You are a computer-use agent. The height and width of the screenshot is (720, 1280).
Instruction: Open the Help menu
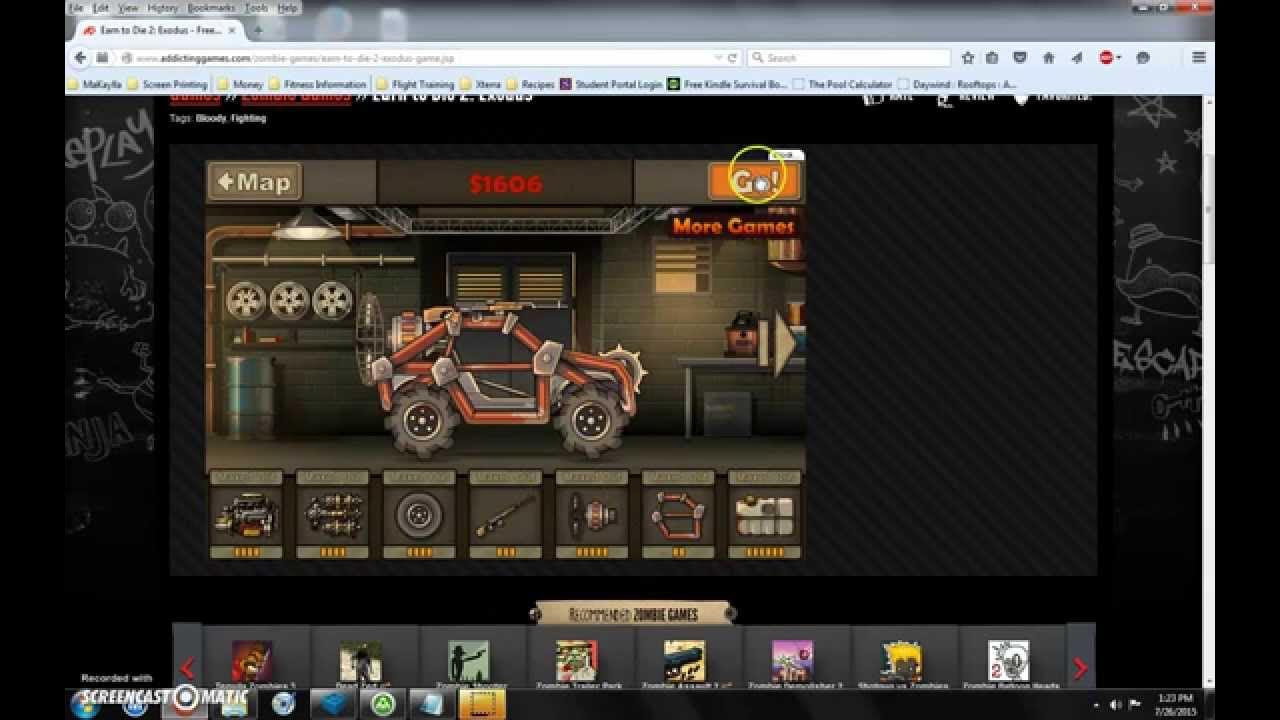288,8
